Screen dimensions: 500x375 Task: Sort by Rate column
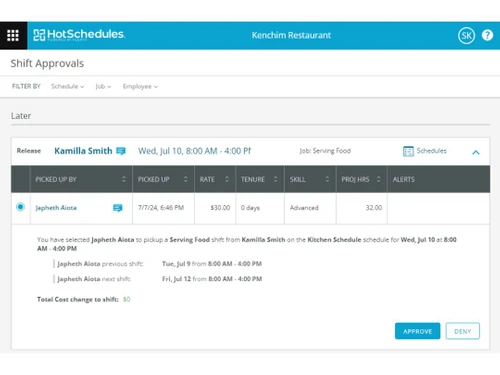[x=227, y=179]
